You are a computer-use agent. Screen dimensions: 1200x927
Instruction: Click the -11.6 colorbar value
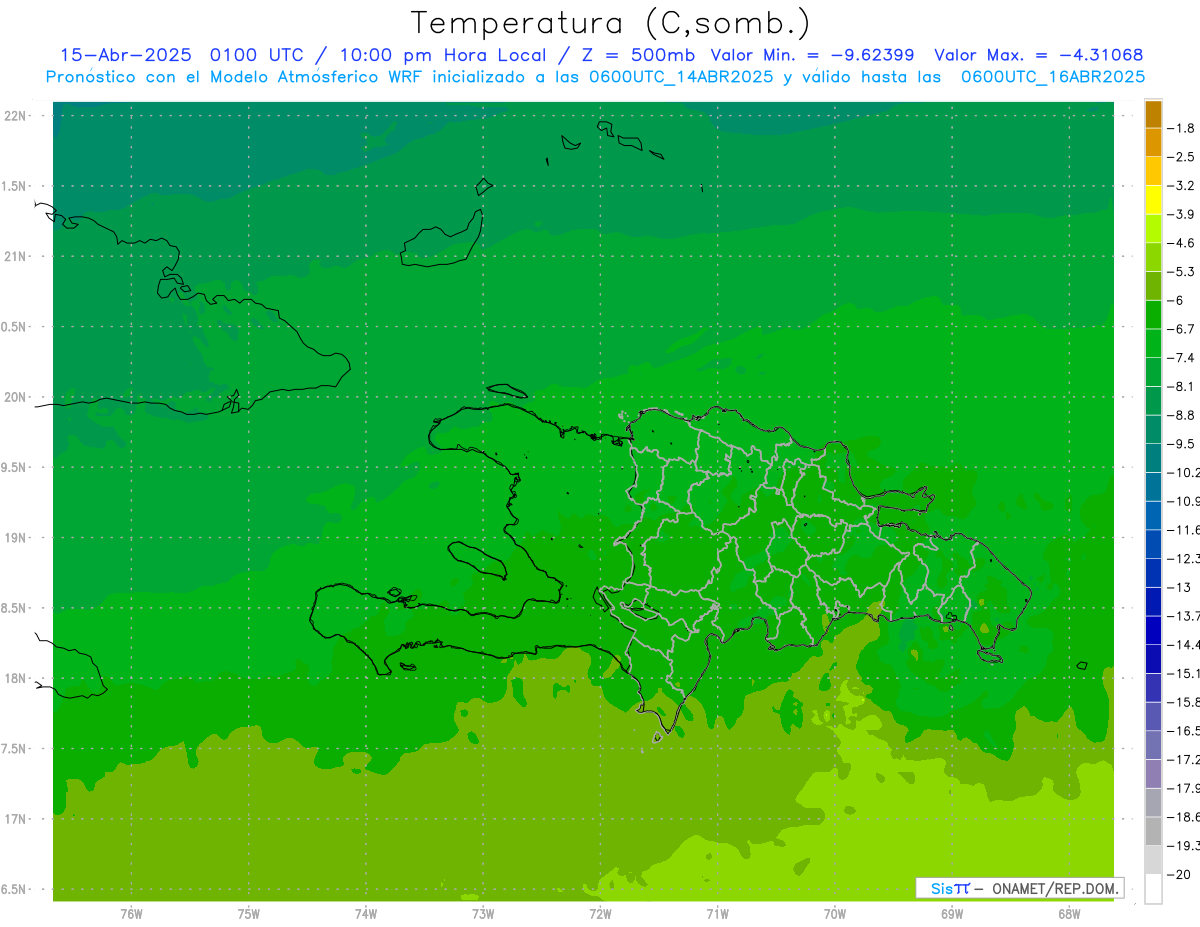(1185, 530)
